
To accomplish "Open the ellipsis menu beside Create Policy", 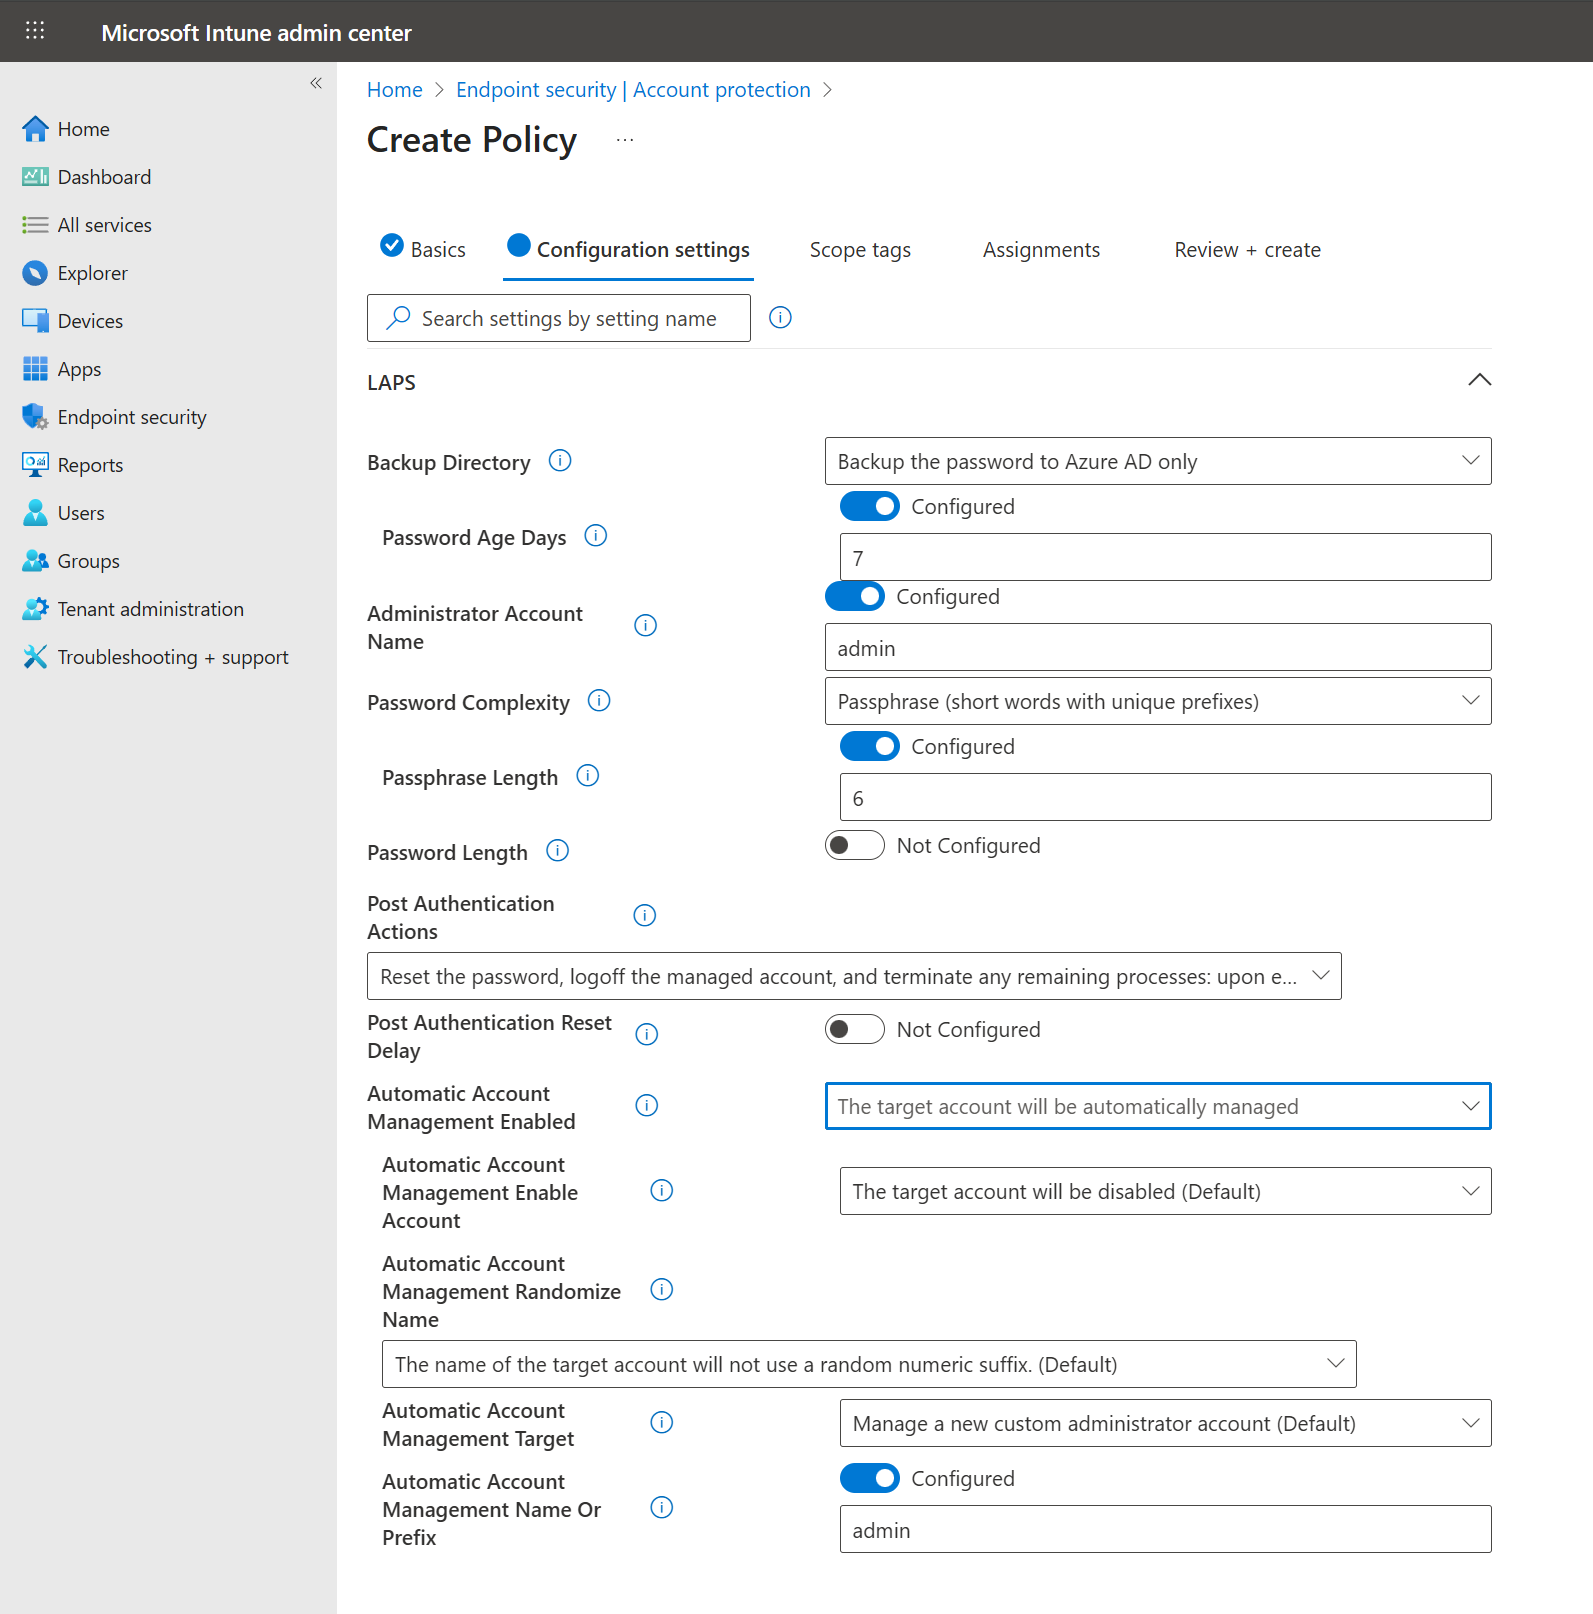I will point(625,140).
